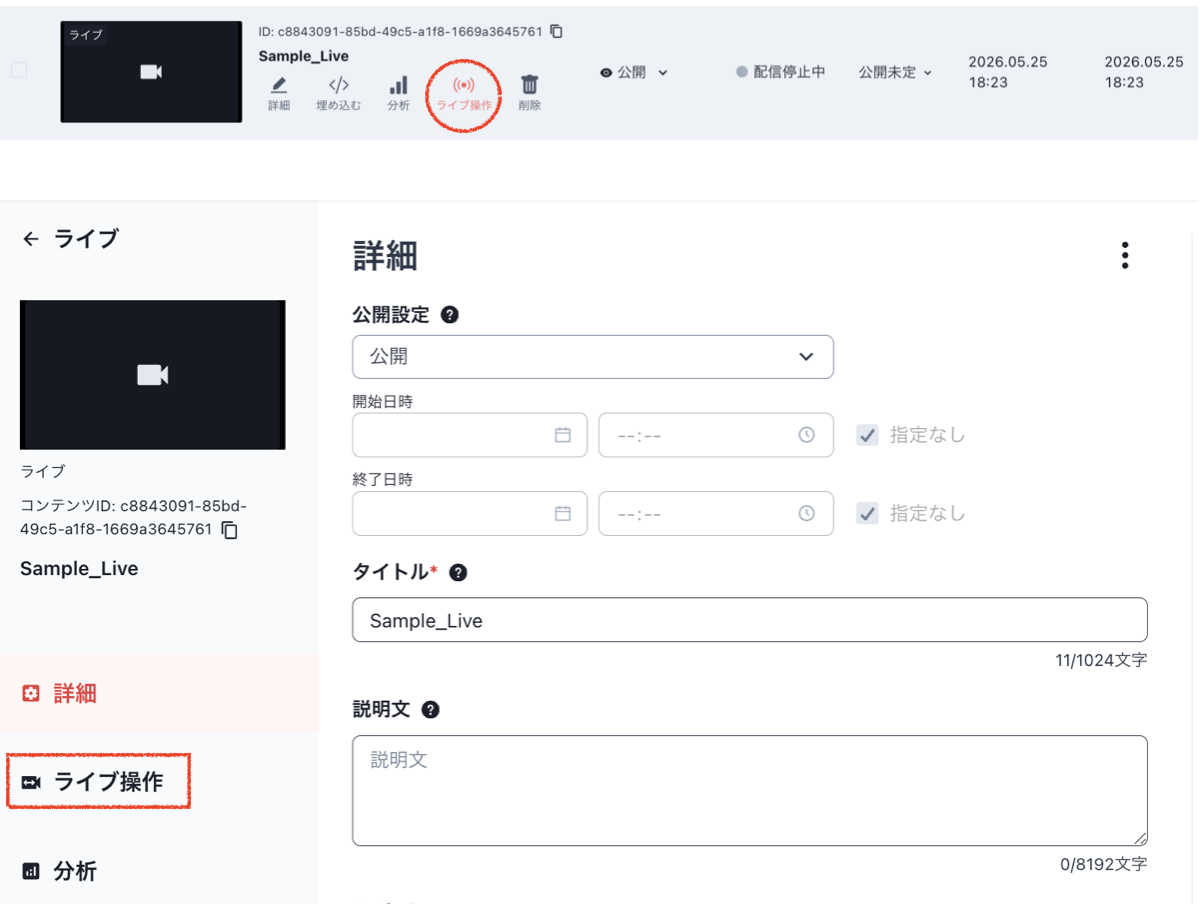Open the clock picker for 終了日時
Screen dimensions: 1200x904
(807, 513)
